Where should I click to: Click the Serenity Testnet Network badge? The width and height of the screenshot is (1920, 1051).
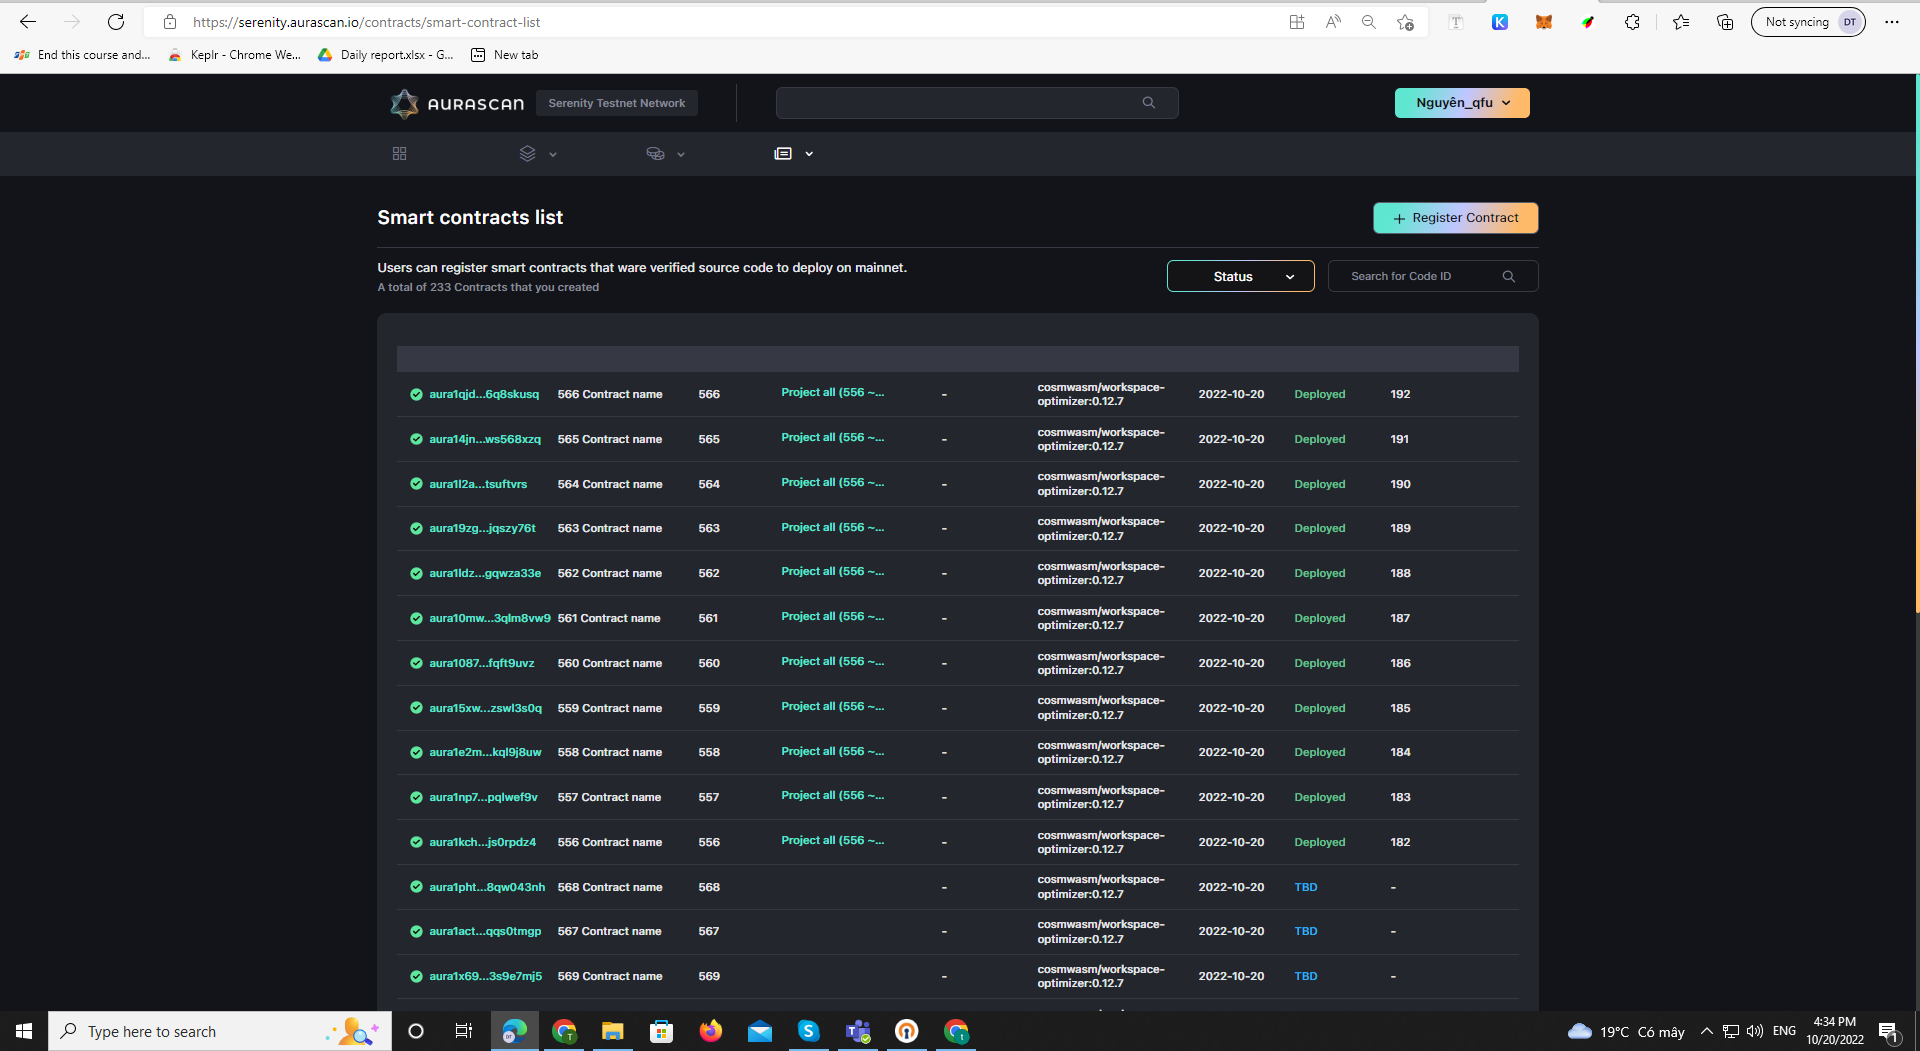coord(616,103)
